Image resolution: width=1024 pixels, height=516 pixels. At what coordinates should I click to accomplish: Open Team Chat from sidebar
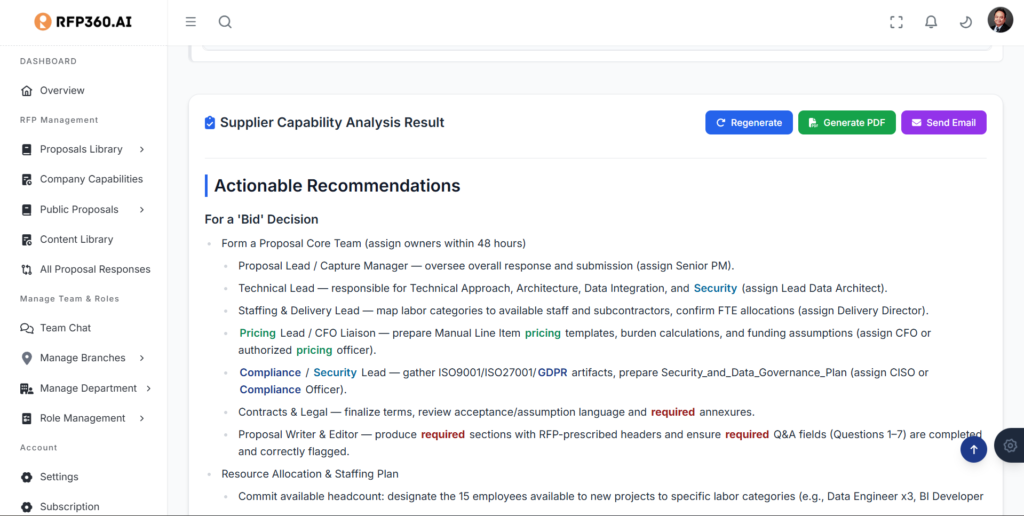pos(65,328)
